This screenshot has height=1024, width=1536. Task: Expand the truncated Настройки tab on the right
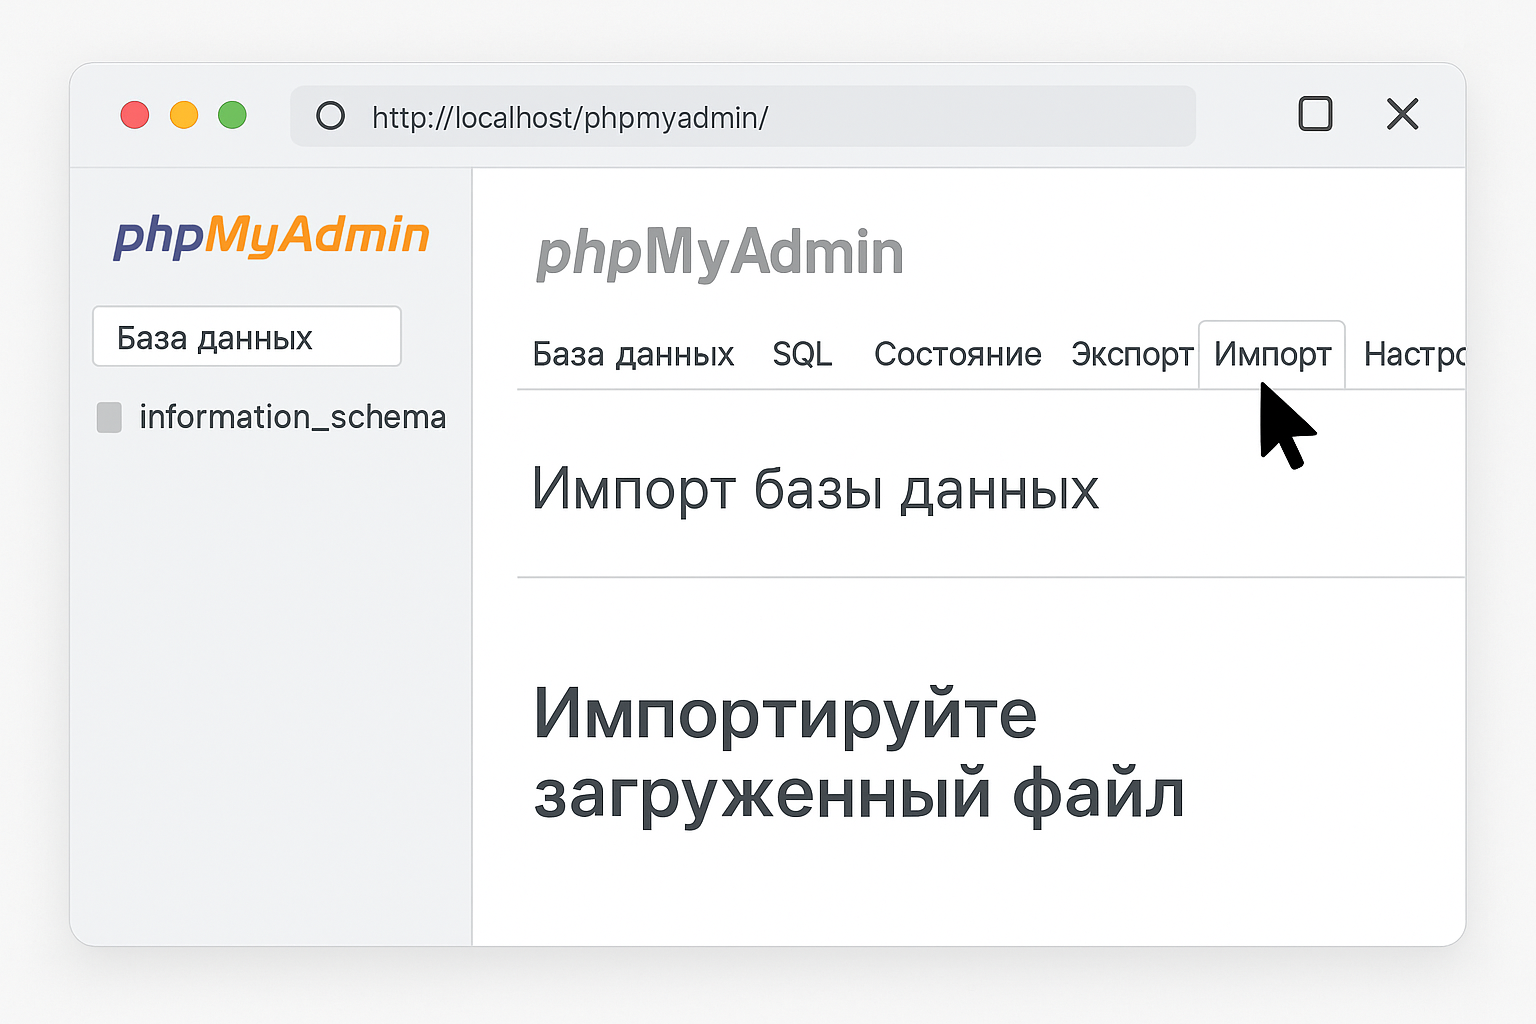tap(1415, 354)
